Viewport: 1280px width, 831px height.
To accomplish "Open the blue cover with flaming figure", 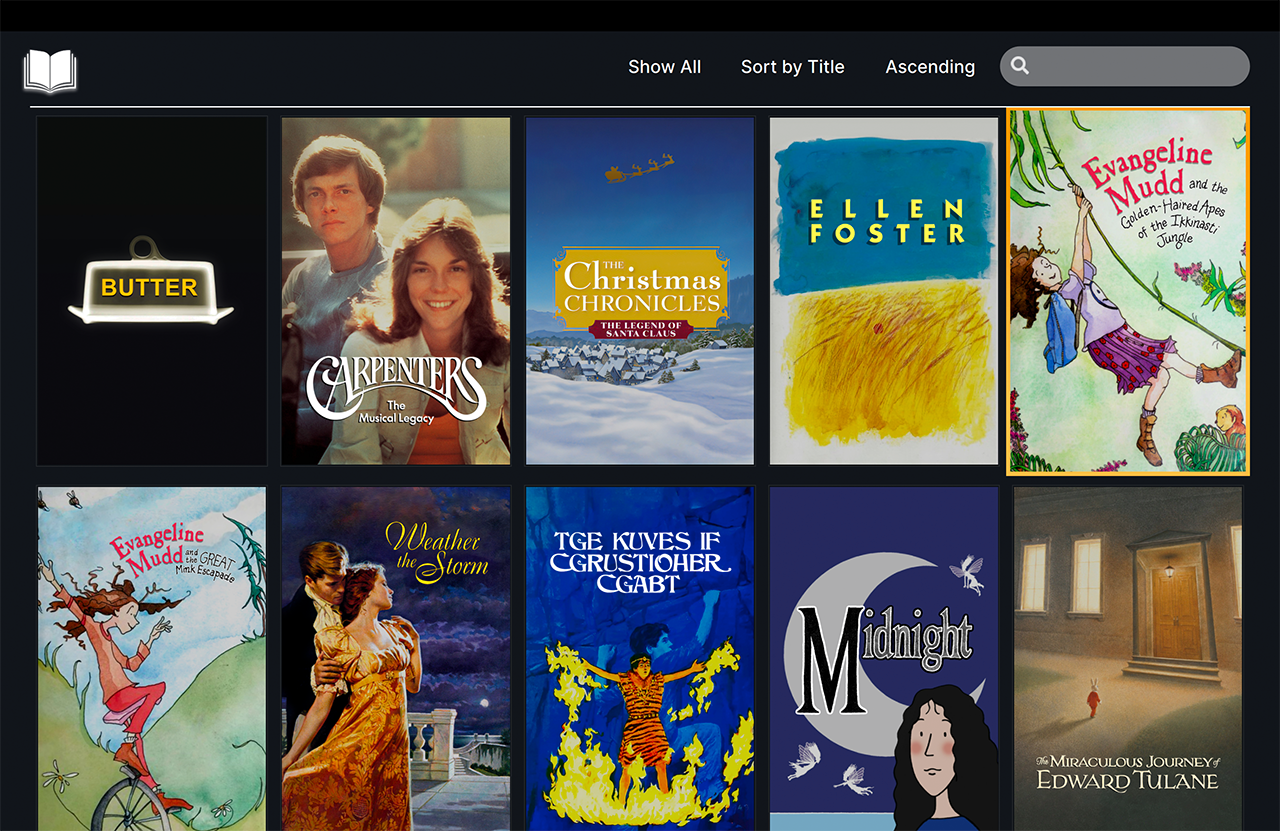I will tap(640, 659).
